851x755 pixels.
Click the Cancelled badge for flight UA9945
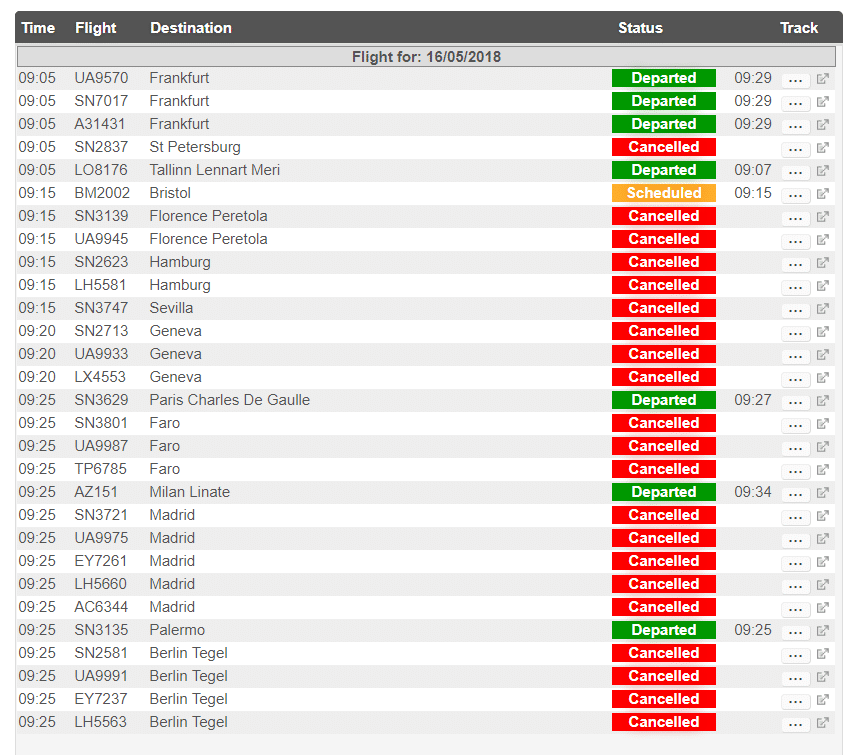[664, 239]
